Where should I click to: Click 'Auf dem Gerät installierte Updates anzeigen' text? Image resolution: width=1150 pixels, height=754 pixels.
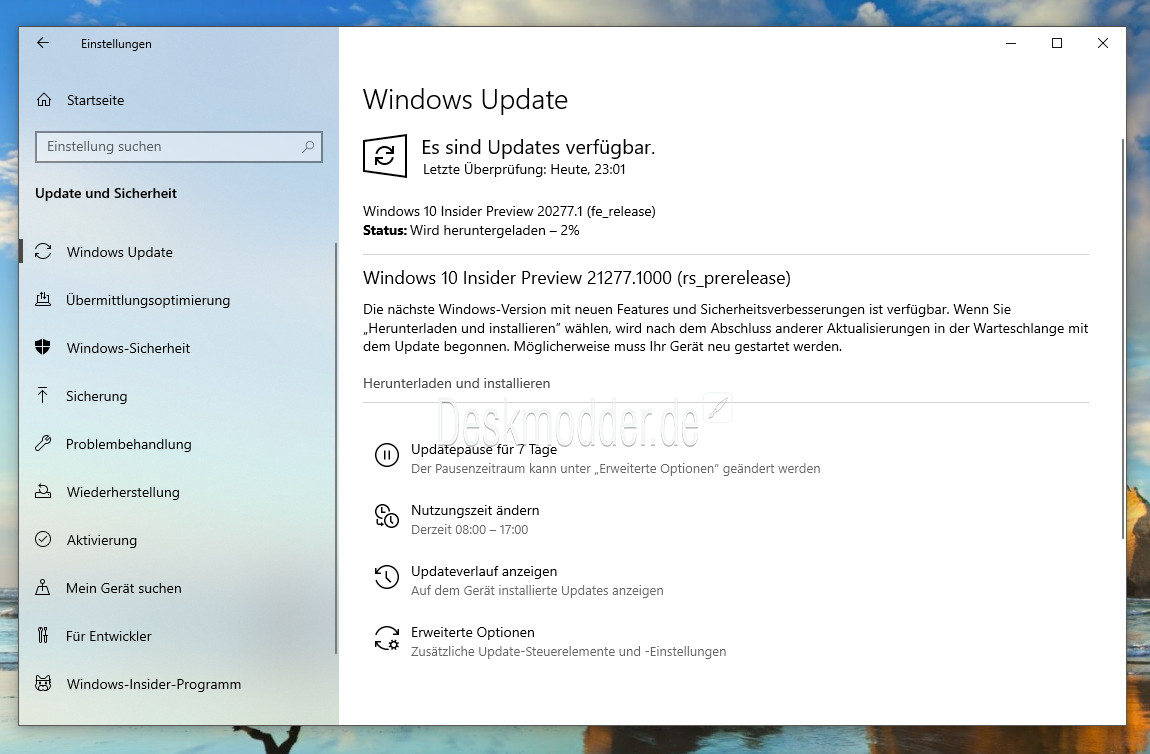[537, 590]
